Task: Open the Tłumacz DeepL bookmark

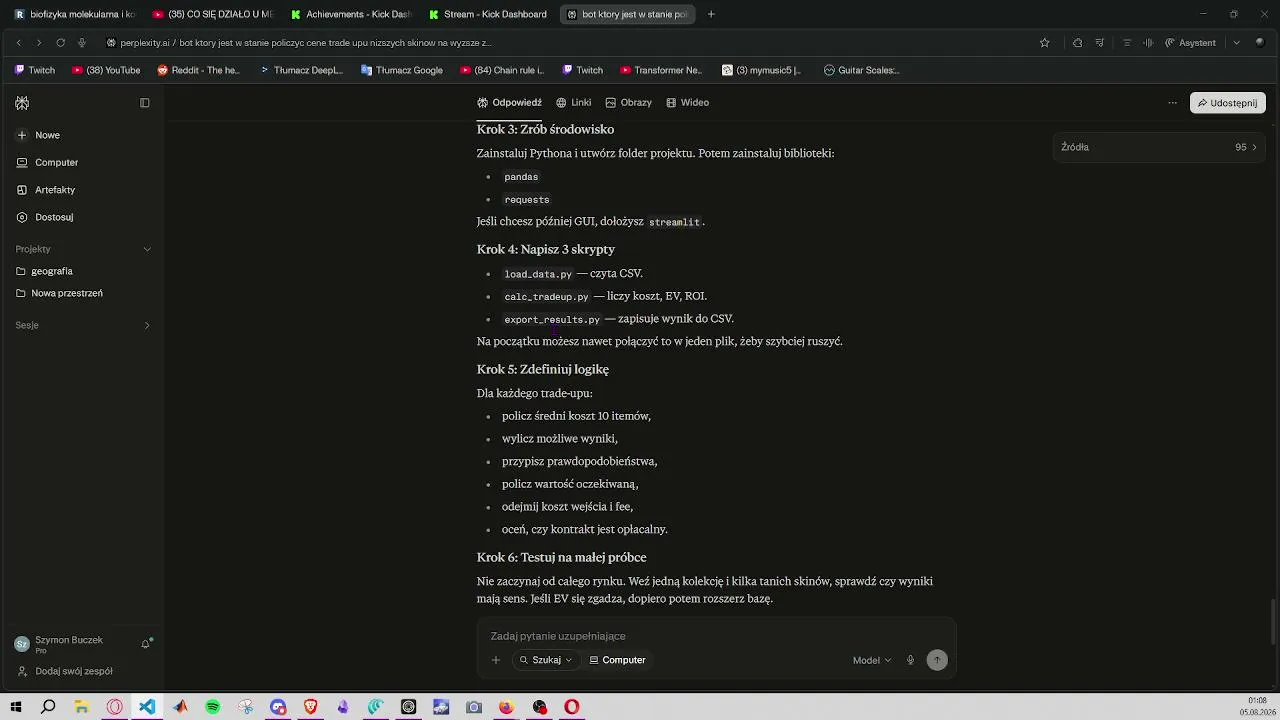Action: pyautogui.click(x=301, y=70)
